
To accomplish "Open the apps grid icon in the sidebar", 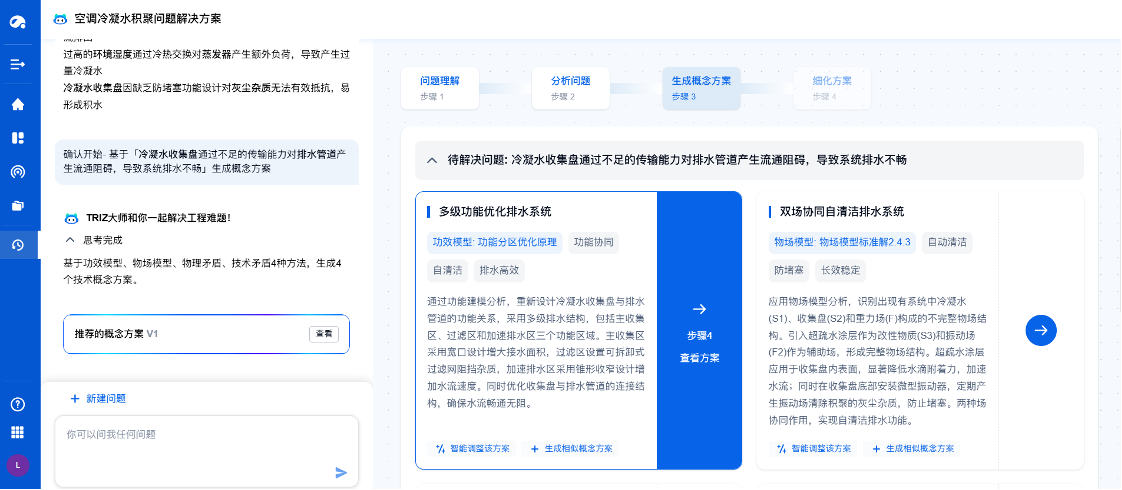I will pos(18,432).
